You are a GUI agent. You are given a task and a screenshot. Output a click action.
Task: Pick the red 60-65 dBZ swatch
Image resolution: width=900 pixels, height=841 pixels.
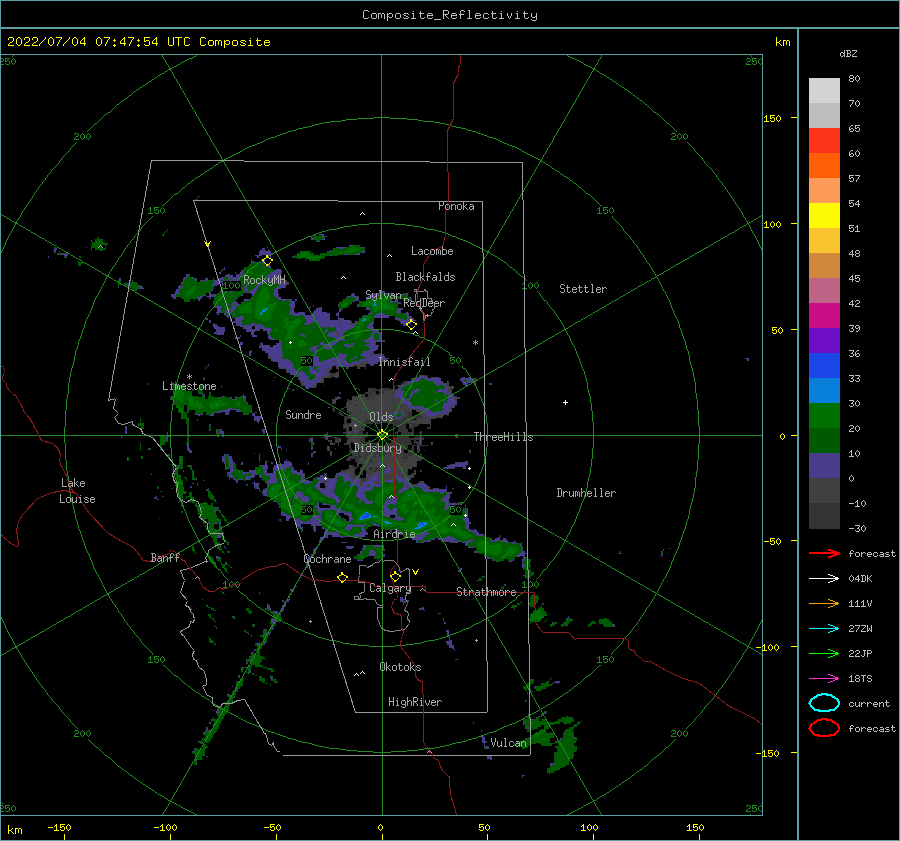(824, 140)
